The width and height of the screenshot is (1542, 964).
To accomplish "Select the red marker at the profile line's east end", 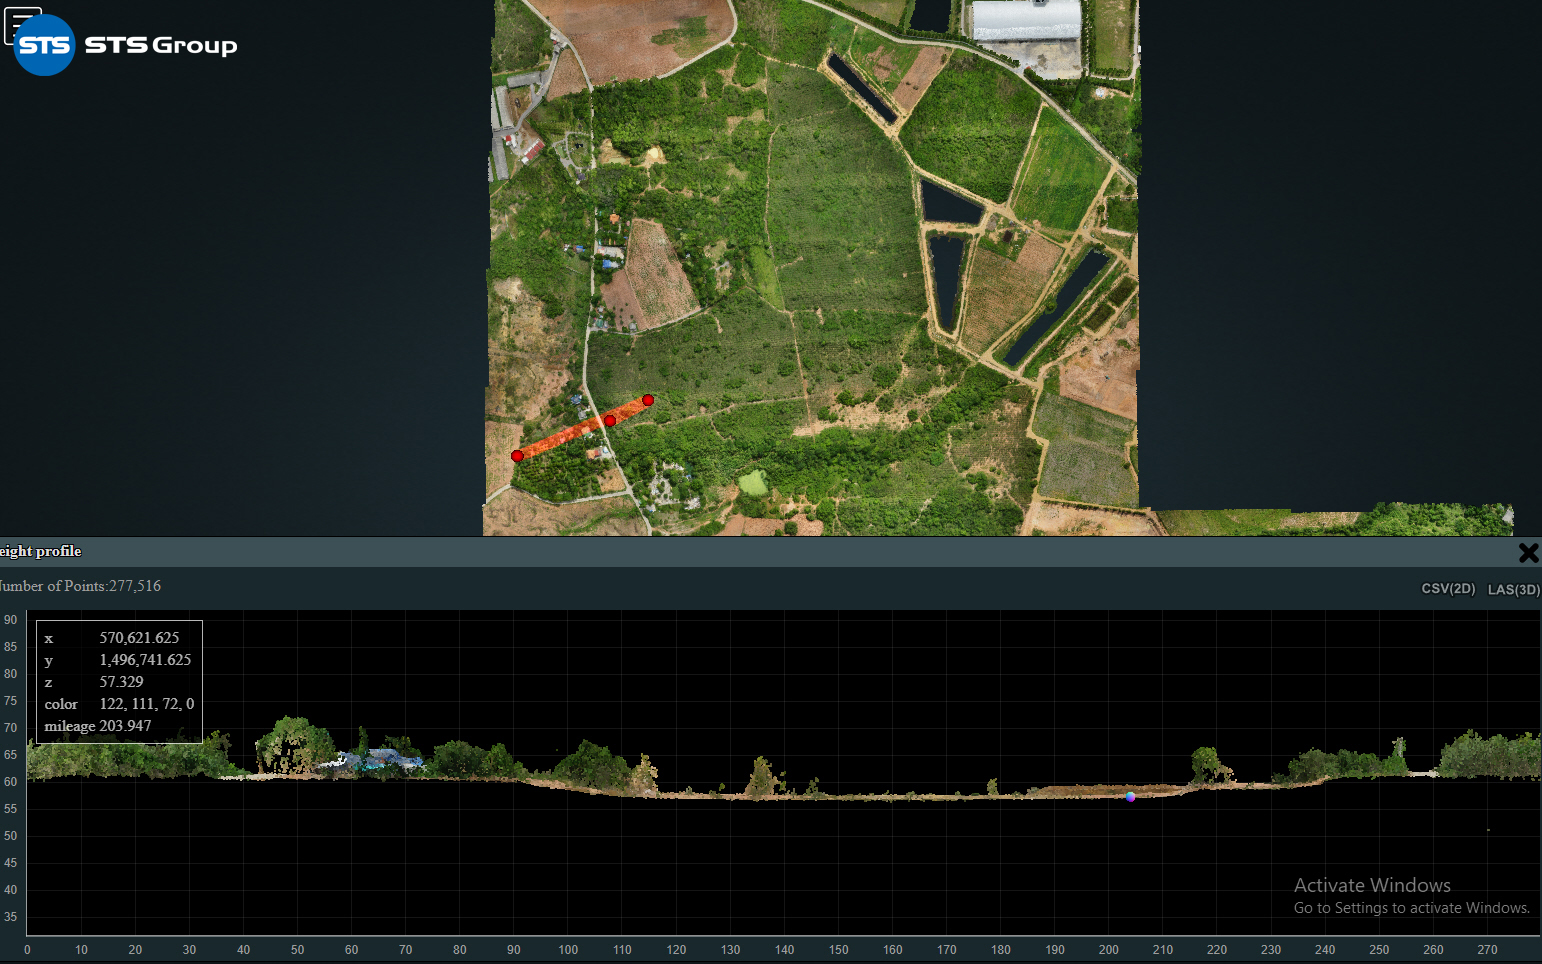I will tap(648, 400).
